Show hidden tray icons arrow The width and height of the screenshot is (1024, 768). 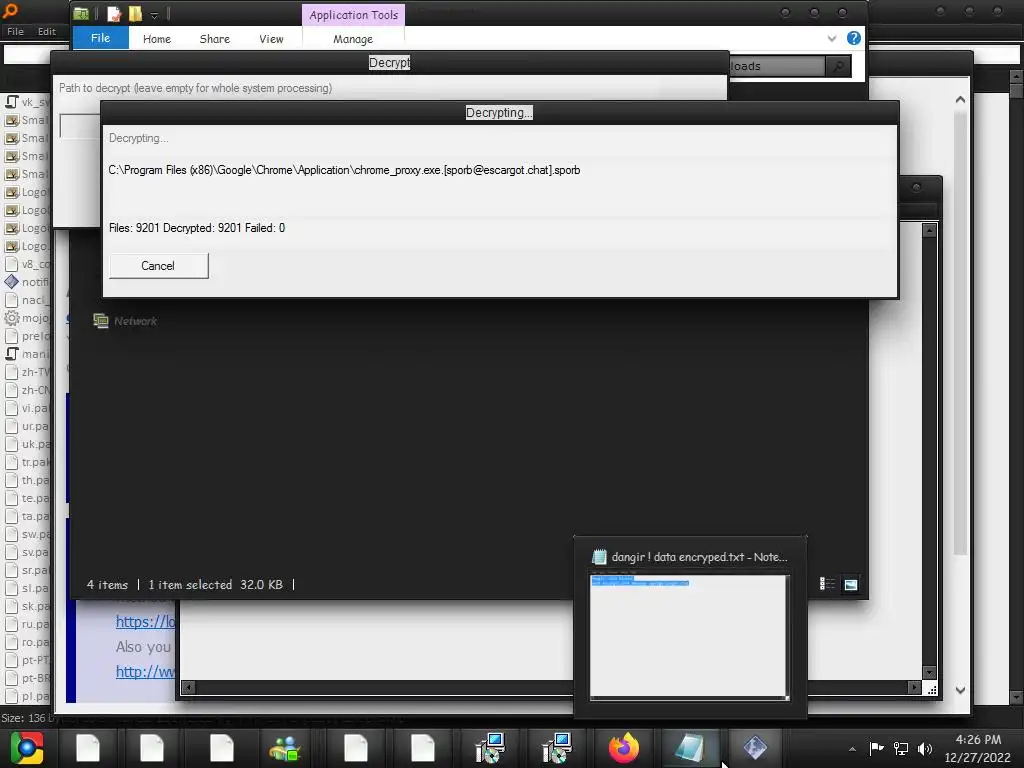(852, 748)
